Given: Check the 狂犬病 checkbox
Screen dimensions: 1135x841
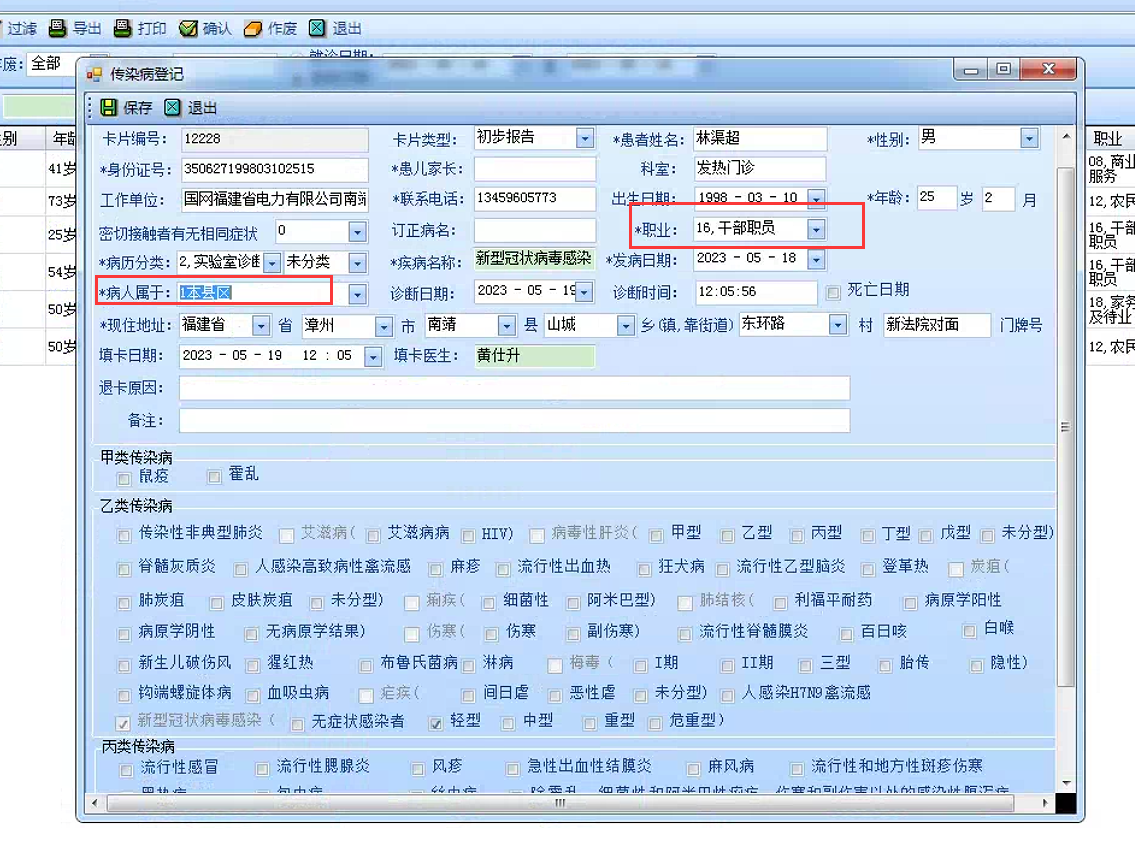Looking at the screenshot, I should (644, 569).
